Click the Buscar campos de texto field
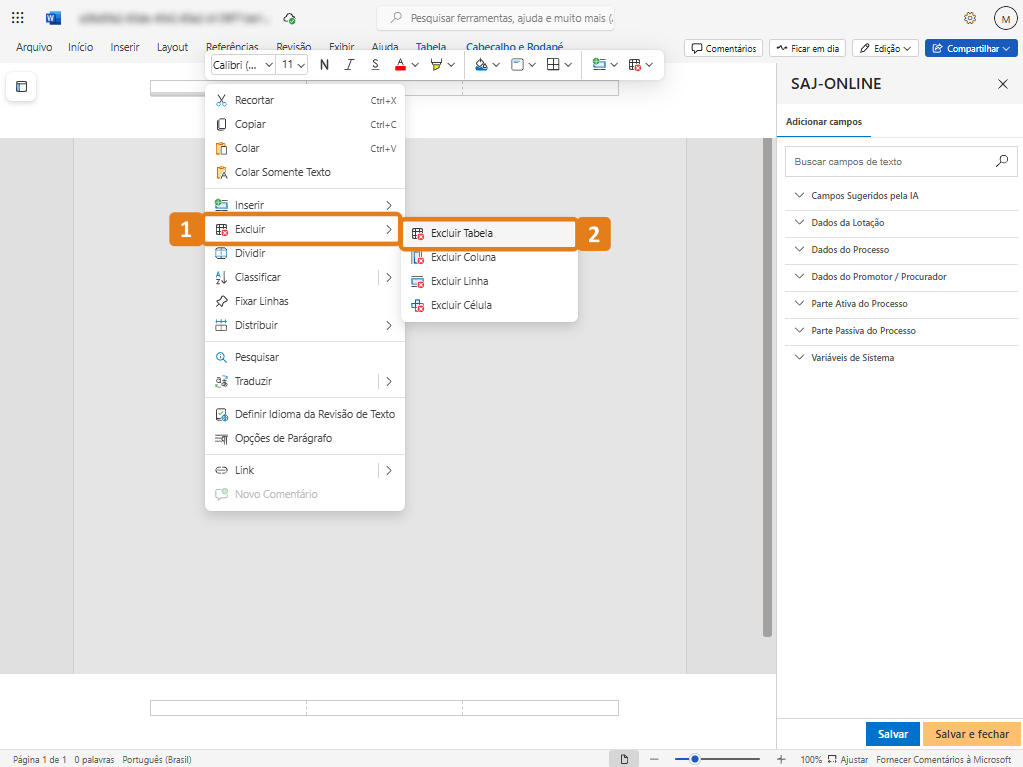 888,161
